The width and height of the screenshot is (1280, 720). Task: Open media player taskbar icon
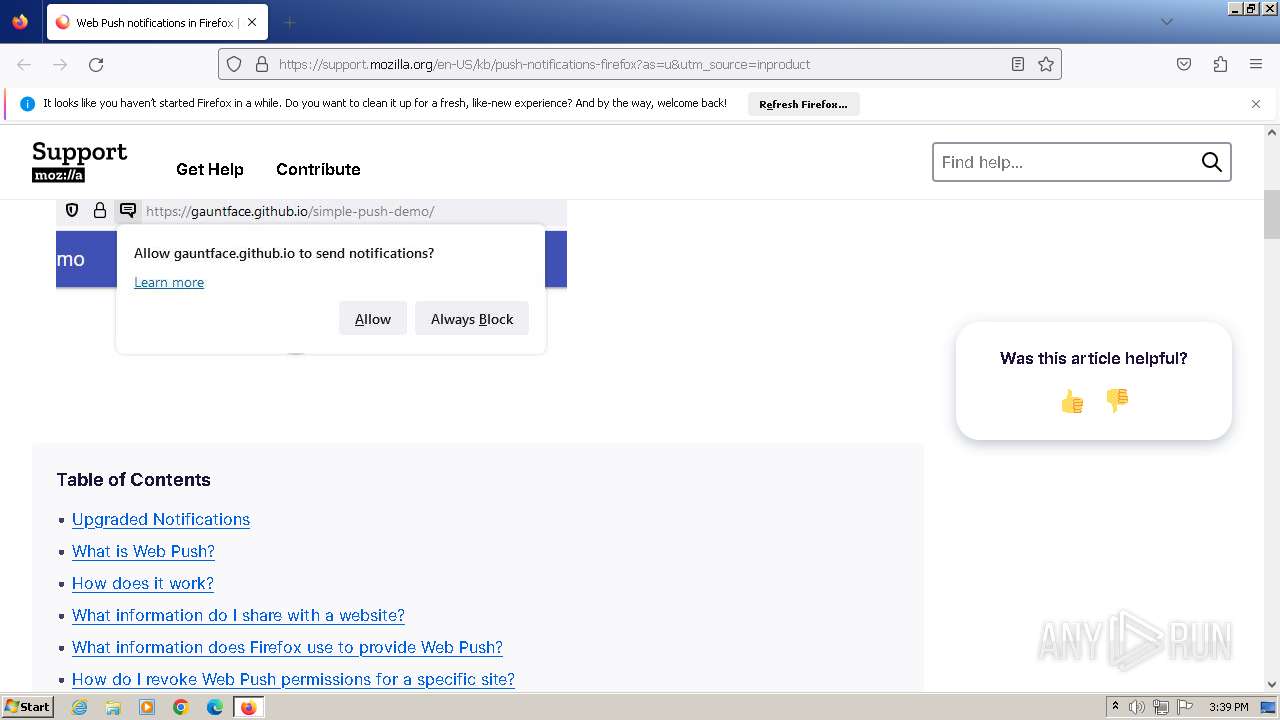147,707
